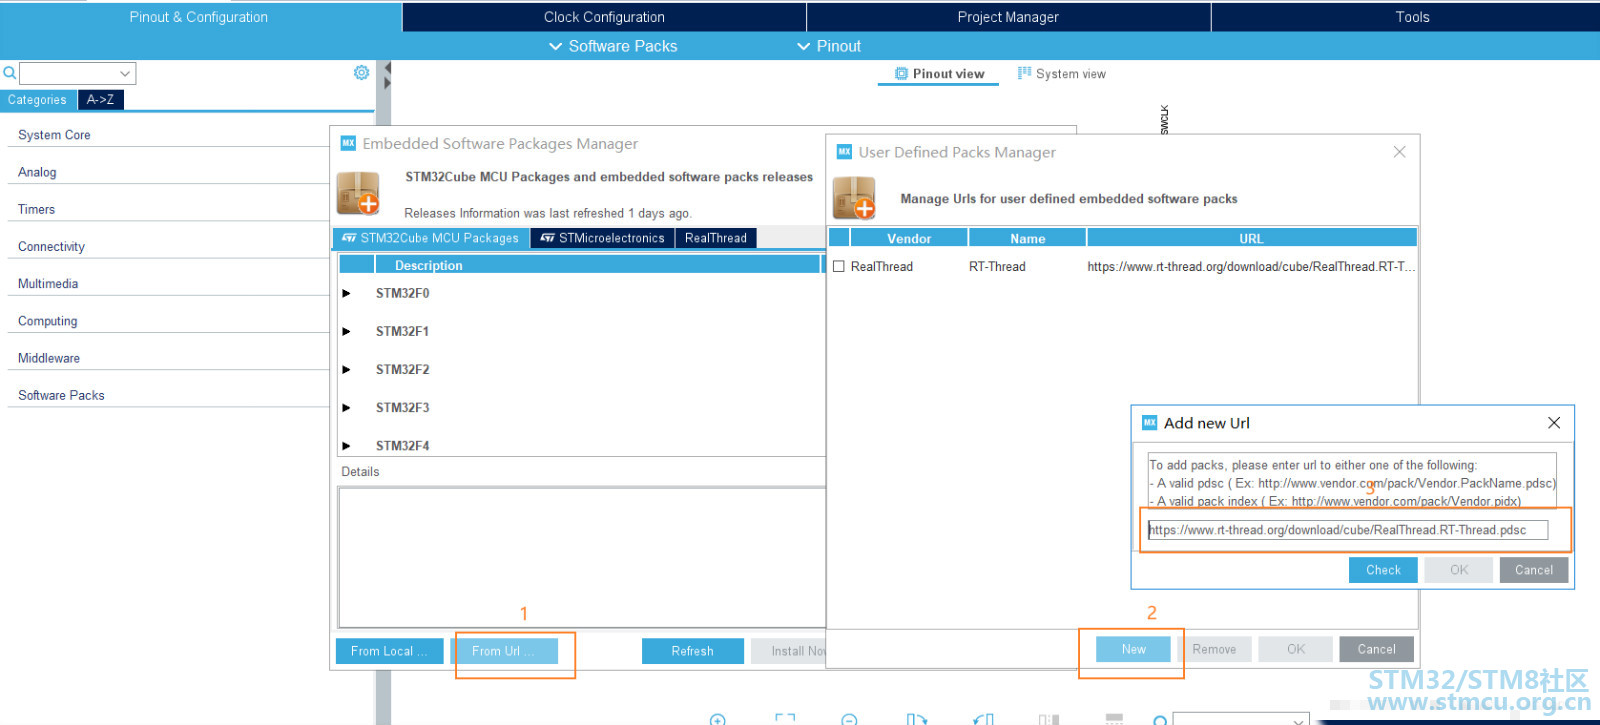
Task: Open the Connectivity category
Action: tap(51, 247)
